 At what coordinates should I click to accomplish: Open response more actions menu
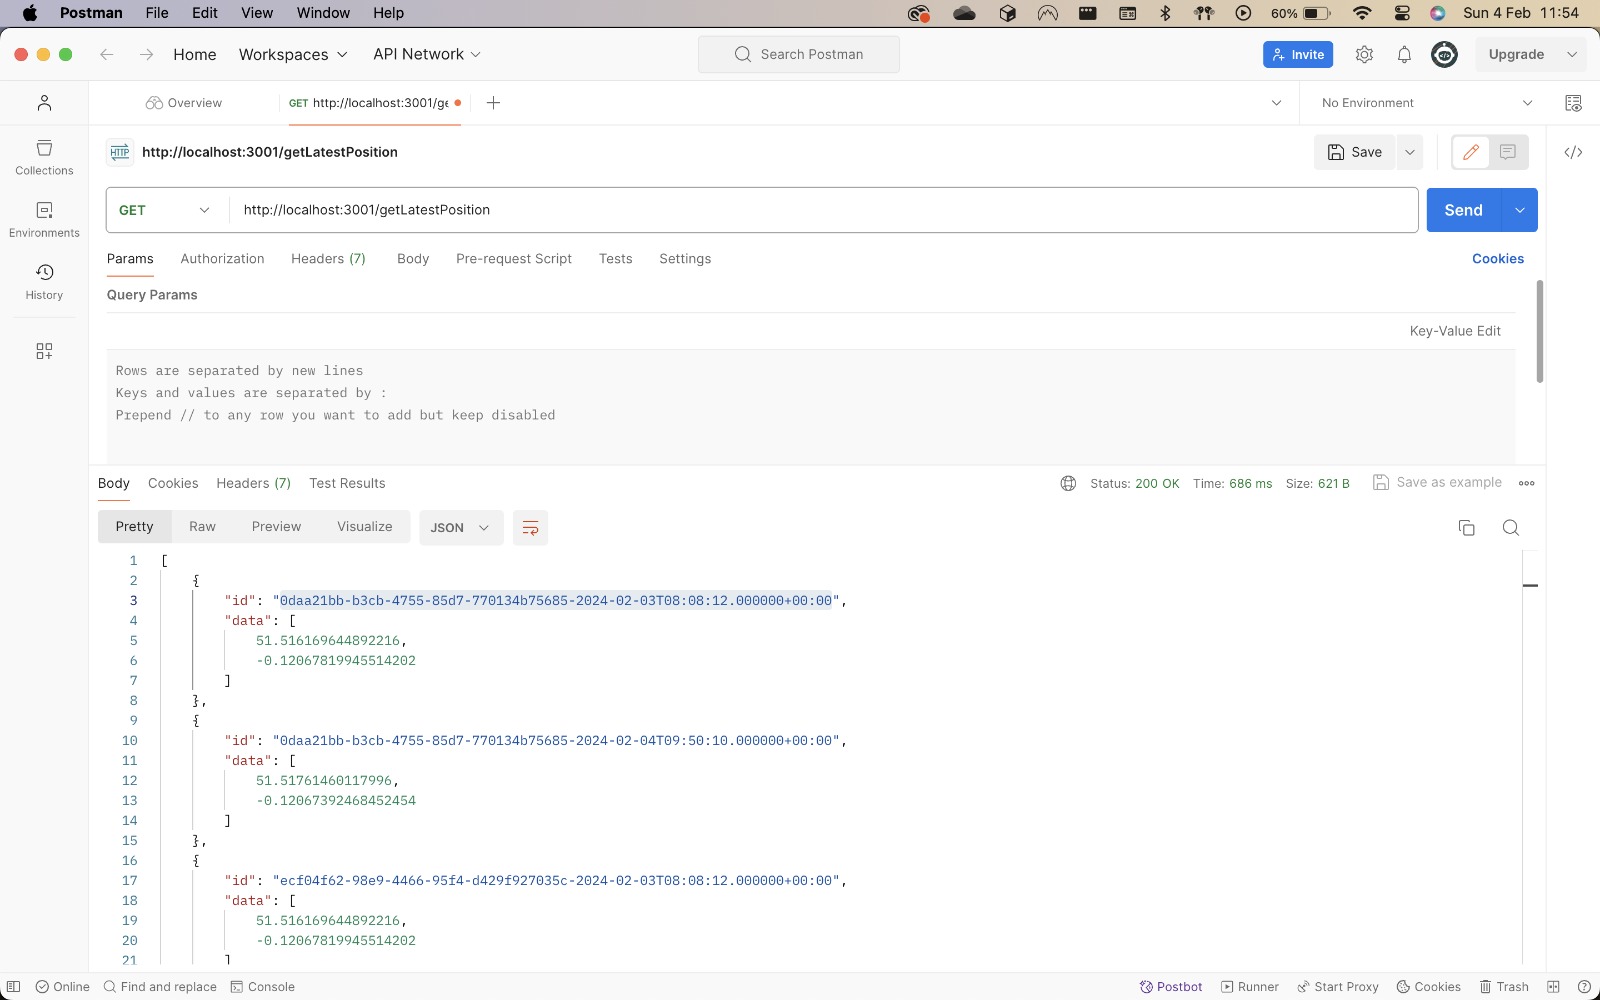click(1526, 483)
